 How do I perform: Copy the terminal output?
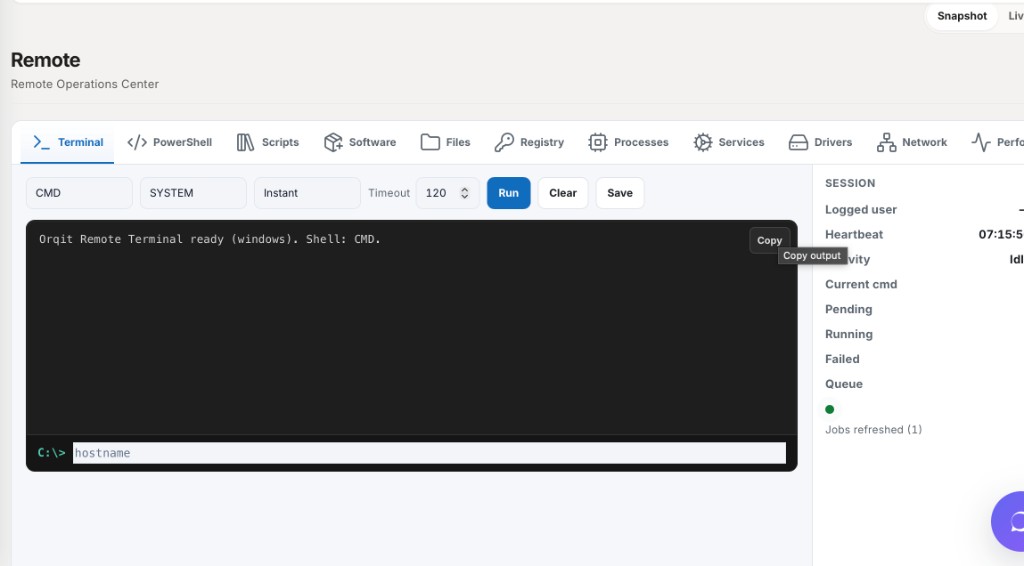click(x=769, y=240)
